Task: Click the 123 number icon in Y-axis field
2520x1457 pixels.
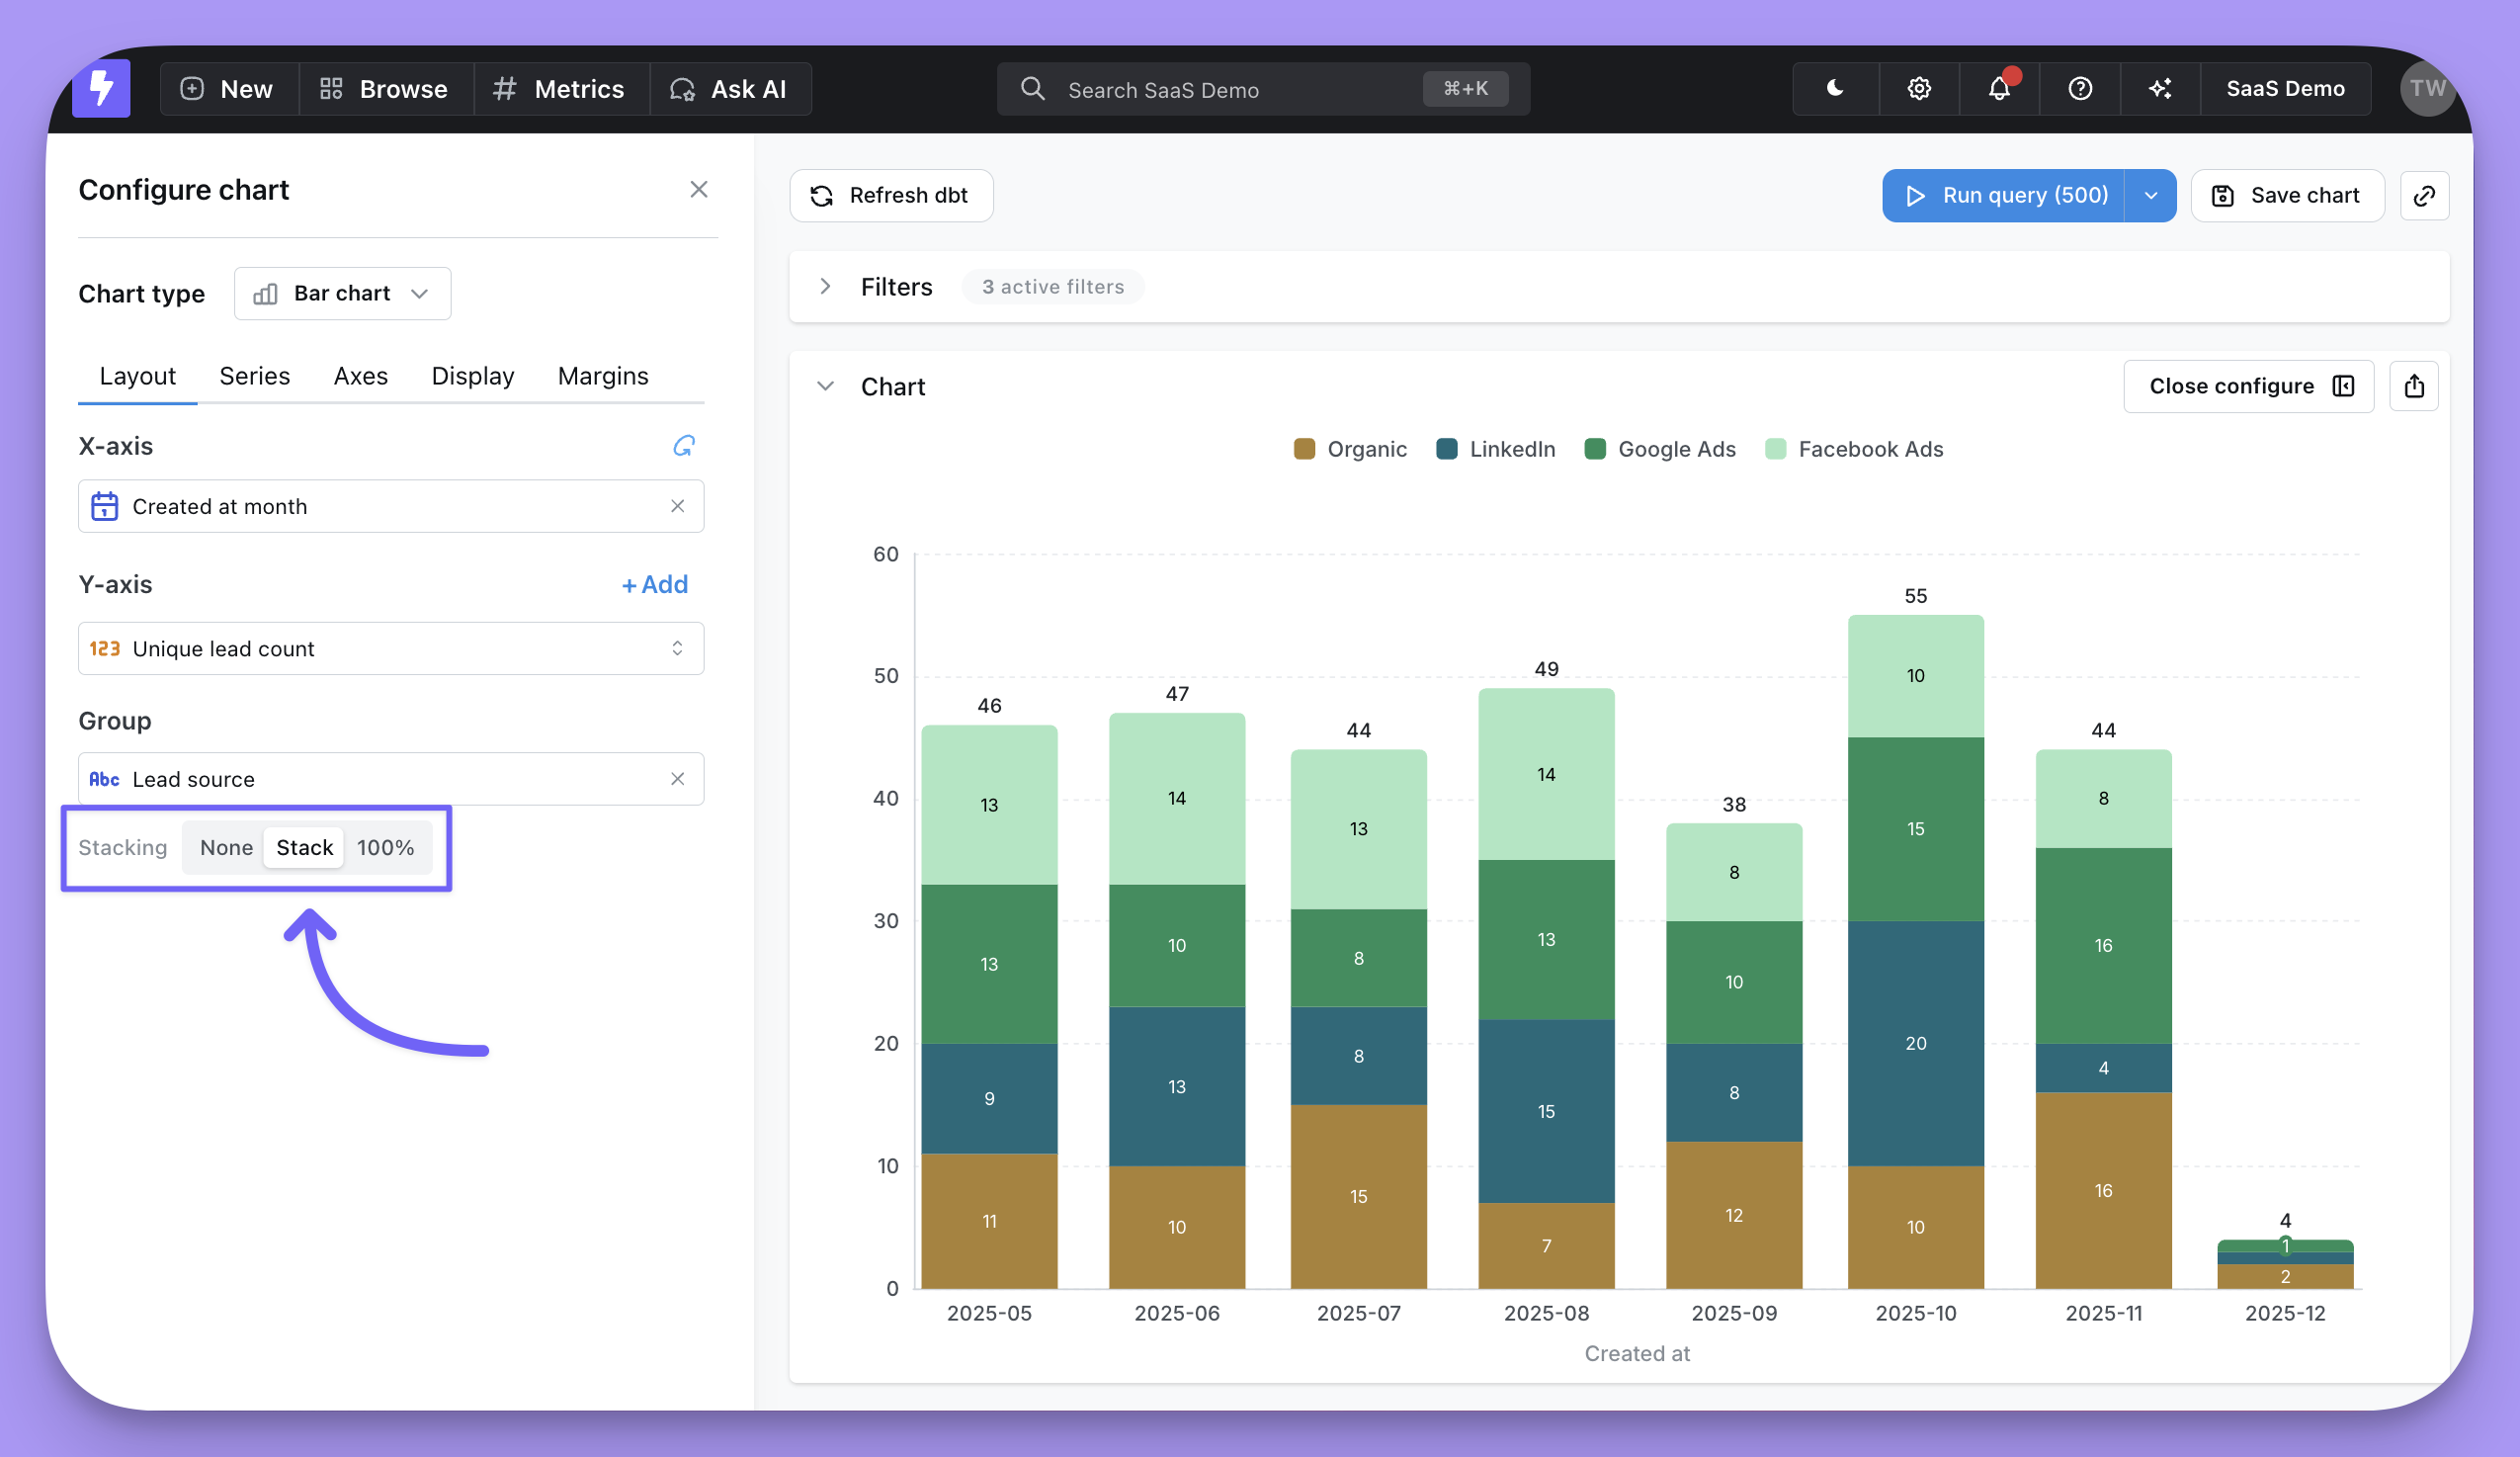Action: point(105,649)
